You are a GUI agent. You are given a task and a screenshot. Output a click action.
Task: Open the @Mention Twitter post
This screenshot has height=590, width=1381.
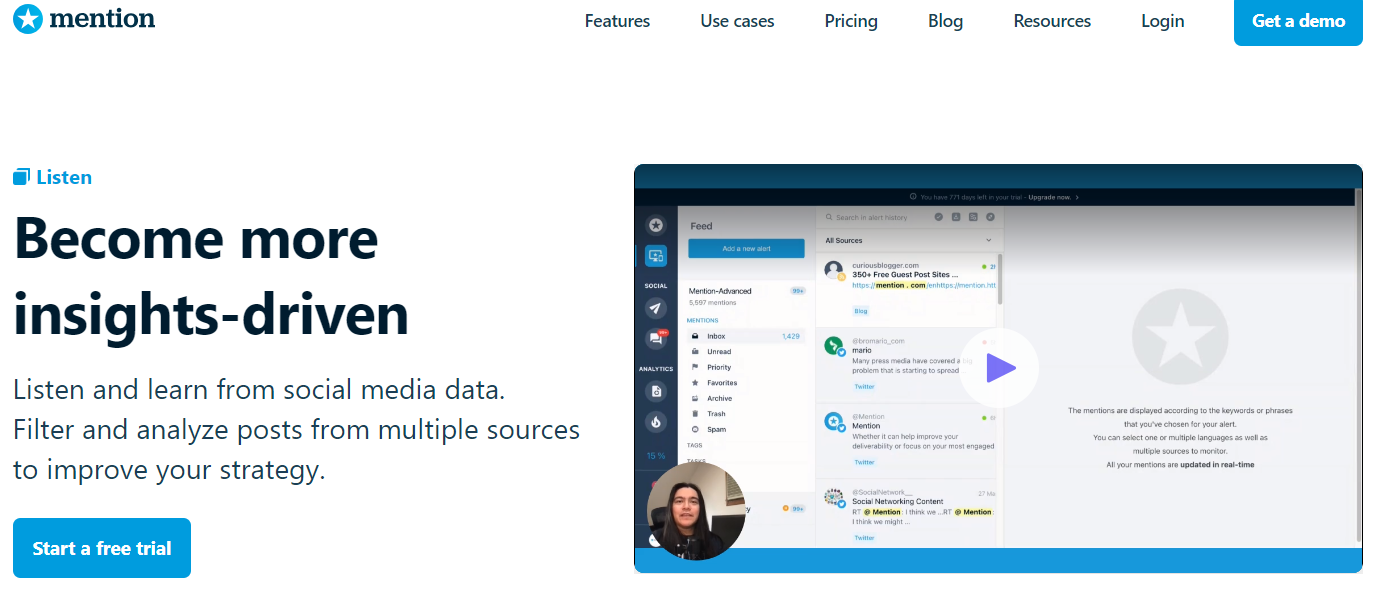click(x=908, y=440)
